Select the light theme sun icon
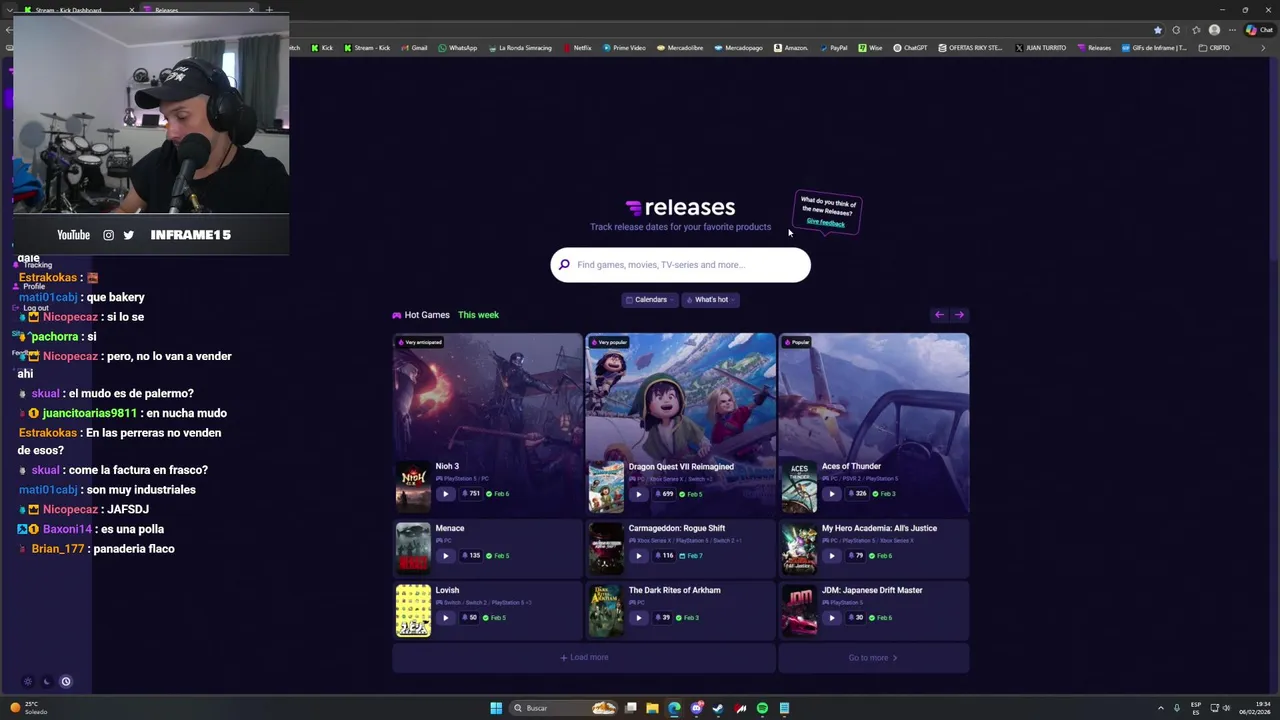This screenshot has height=720, width=1280. (x=28, y=682)
